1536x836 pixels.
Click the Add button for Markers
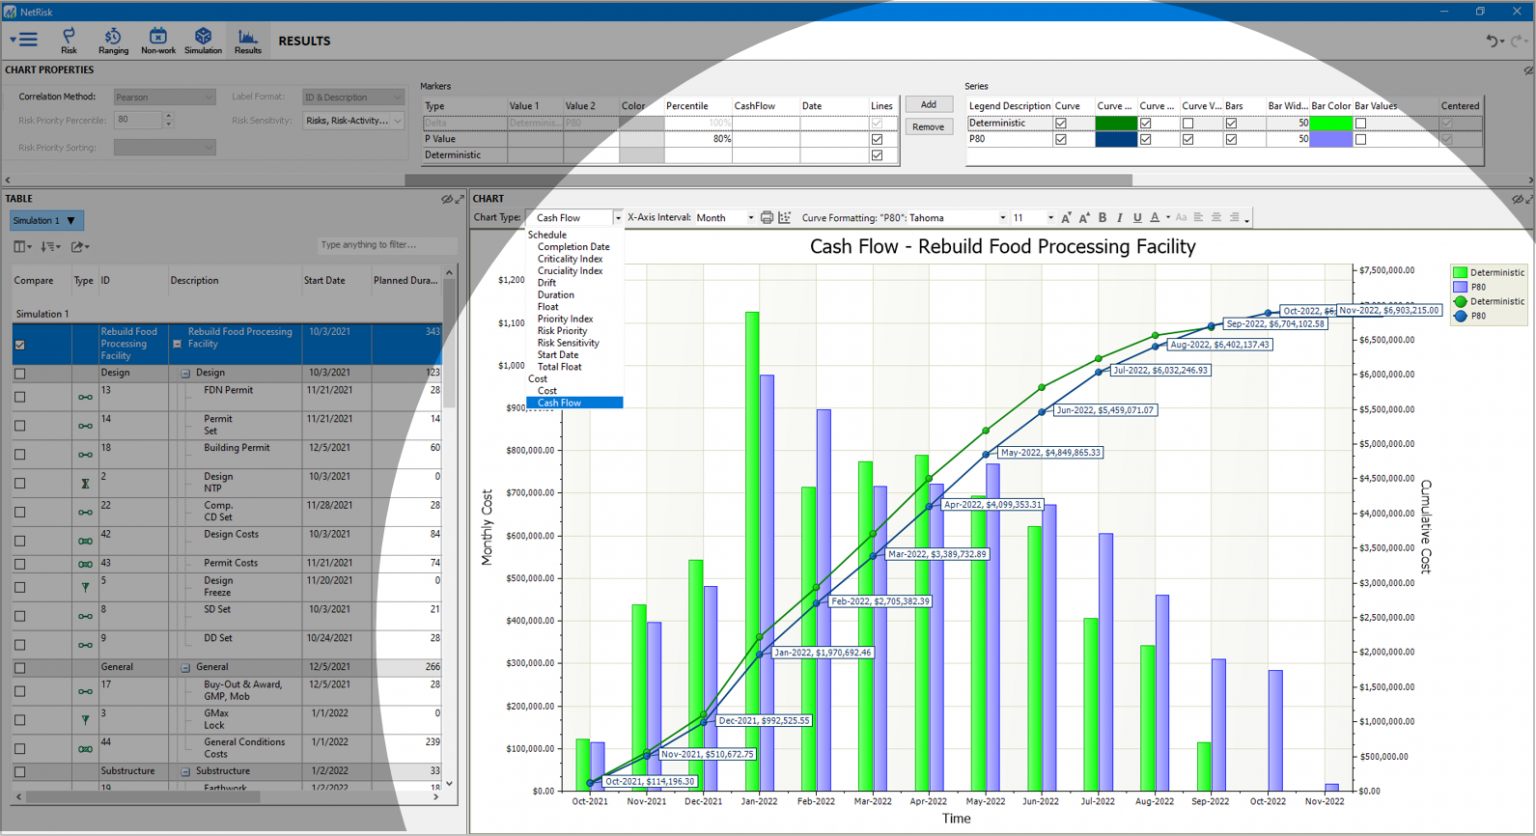click(928, 103)
